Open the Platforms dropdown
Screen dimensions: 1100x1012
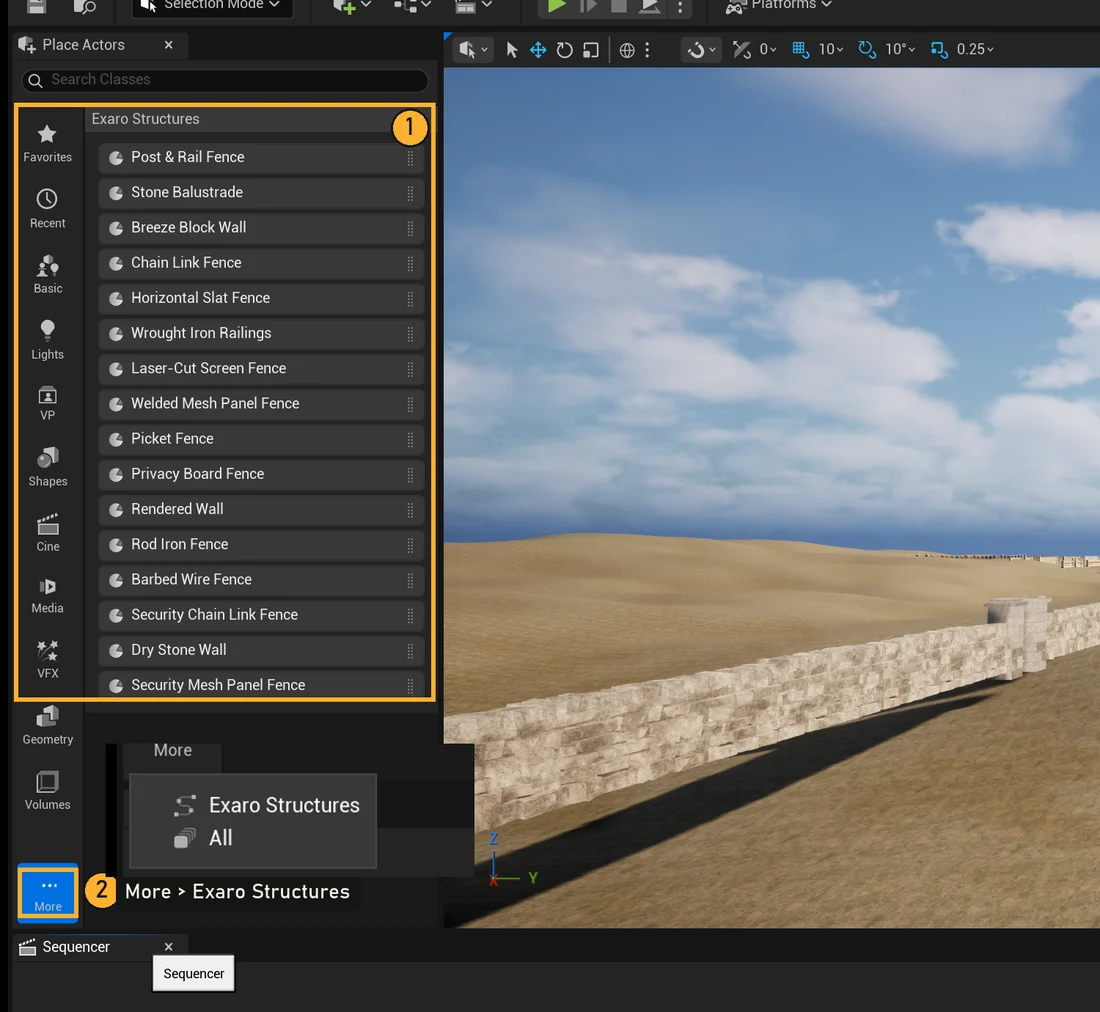(x=779, y=5)
